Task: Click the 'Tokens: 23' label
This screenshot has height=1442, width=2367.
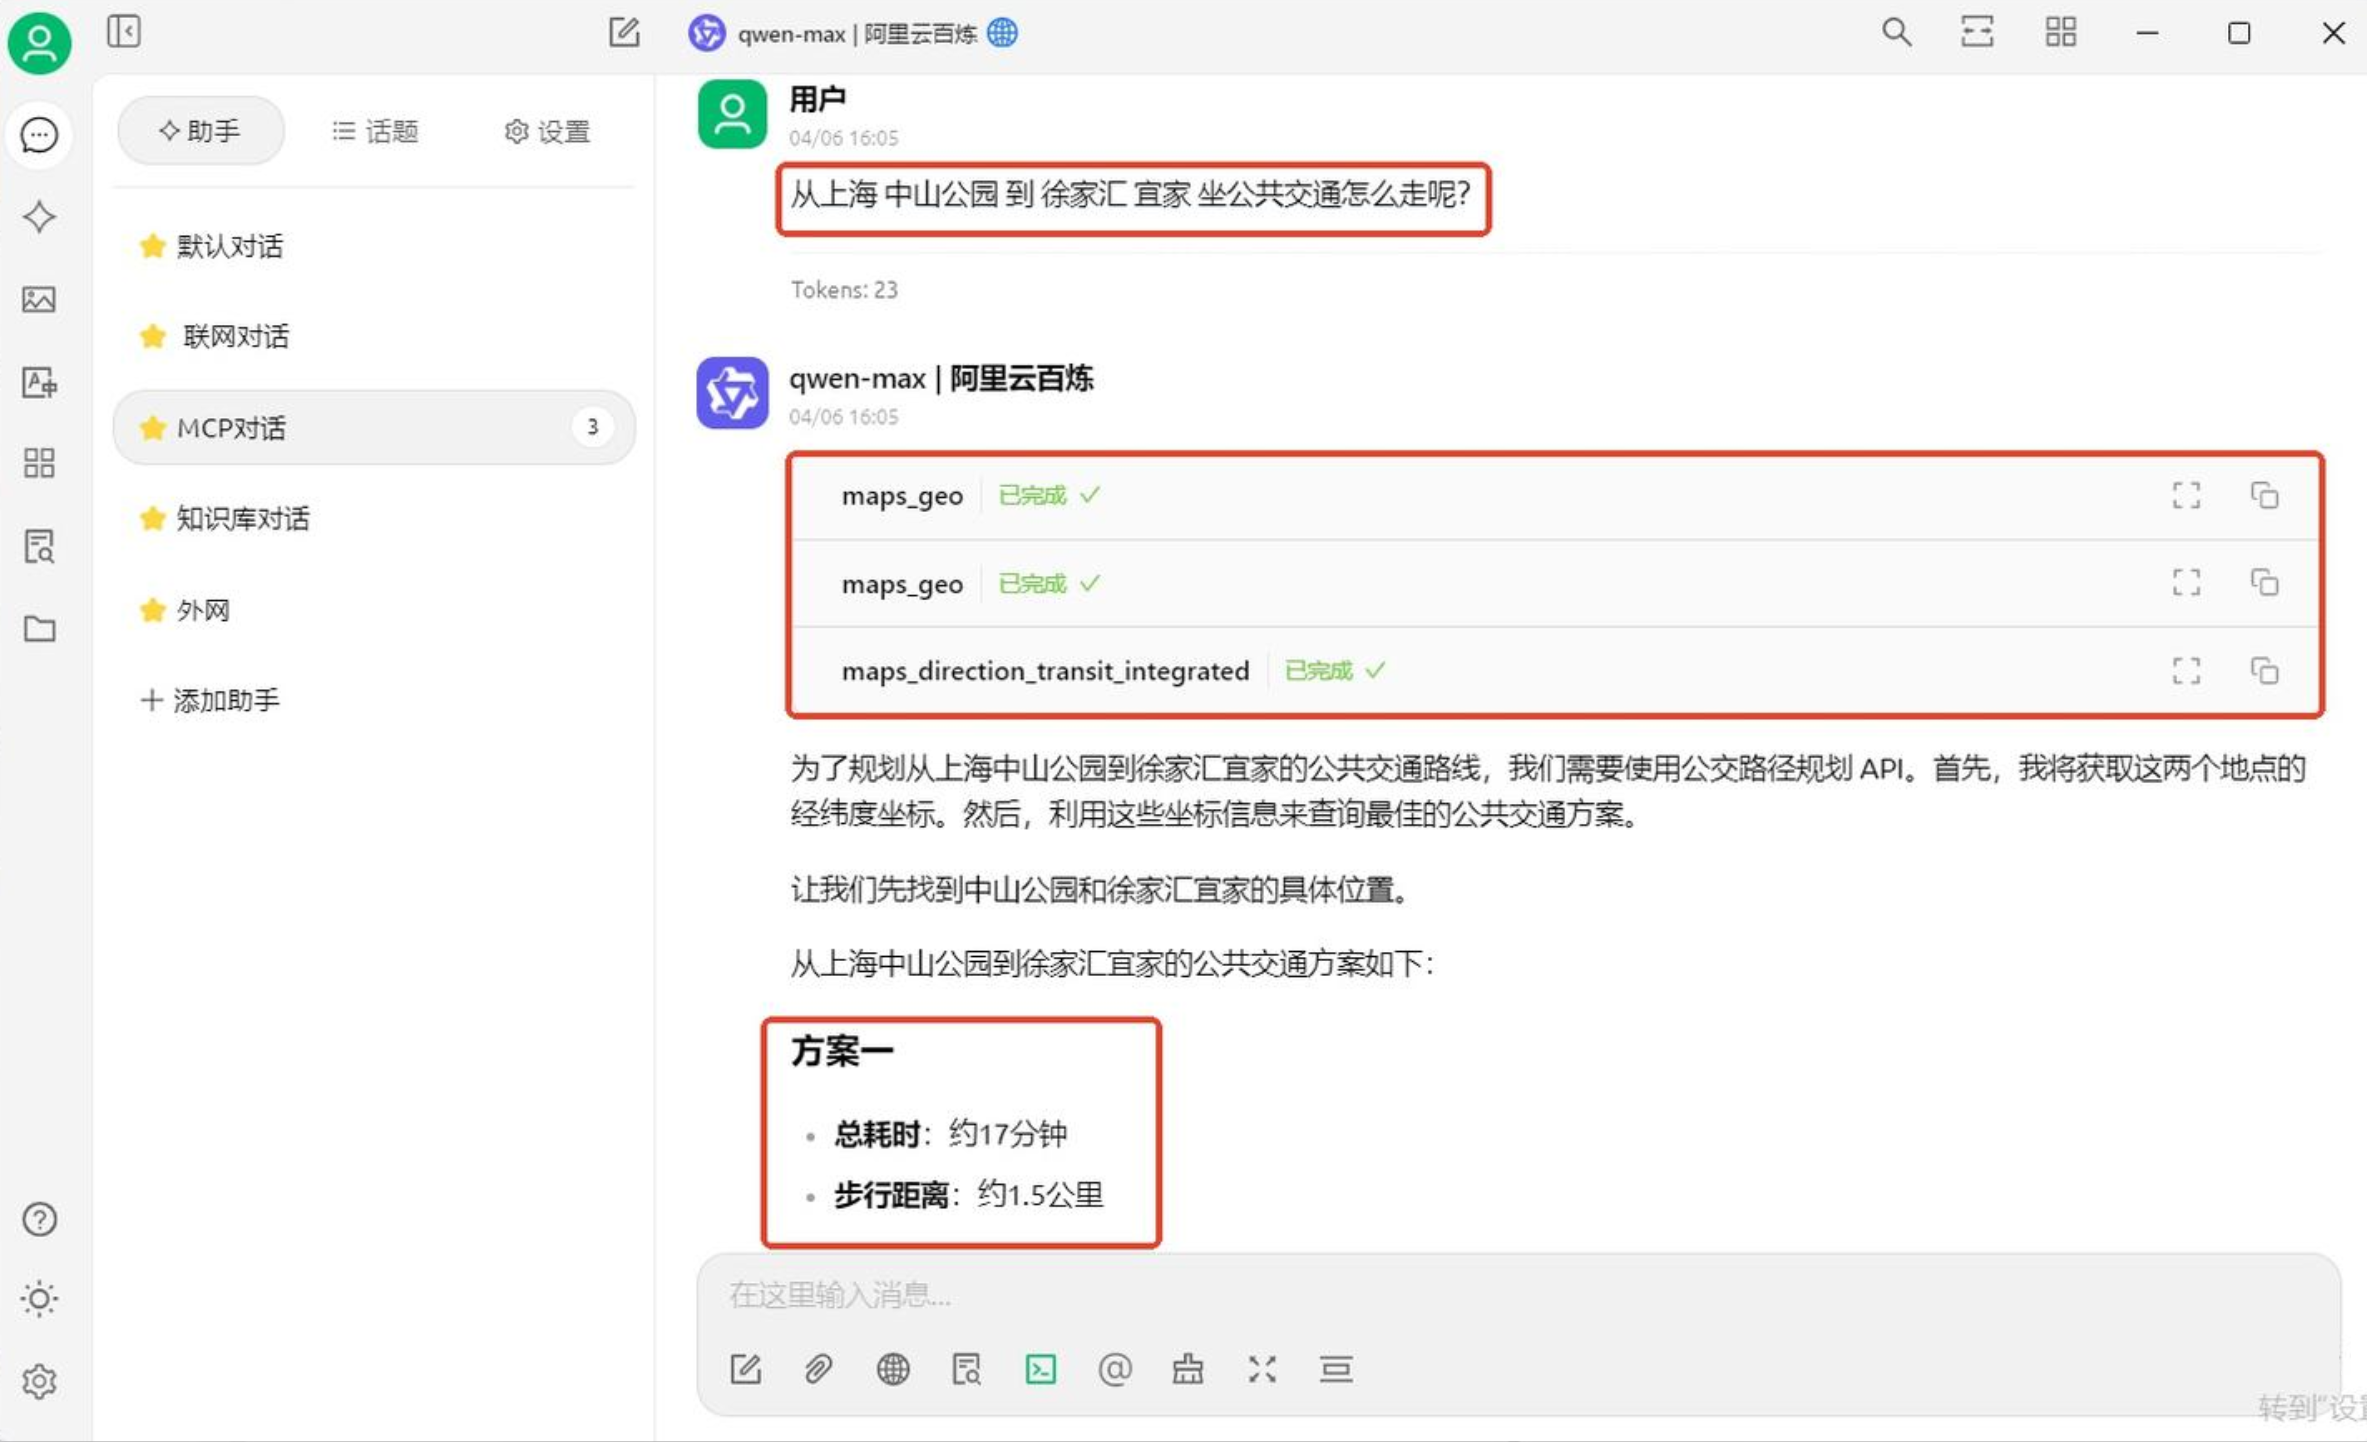Action: coord(844,290)
